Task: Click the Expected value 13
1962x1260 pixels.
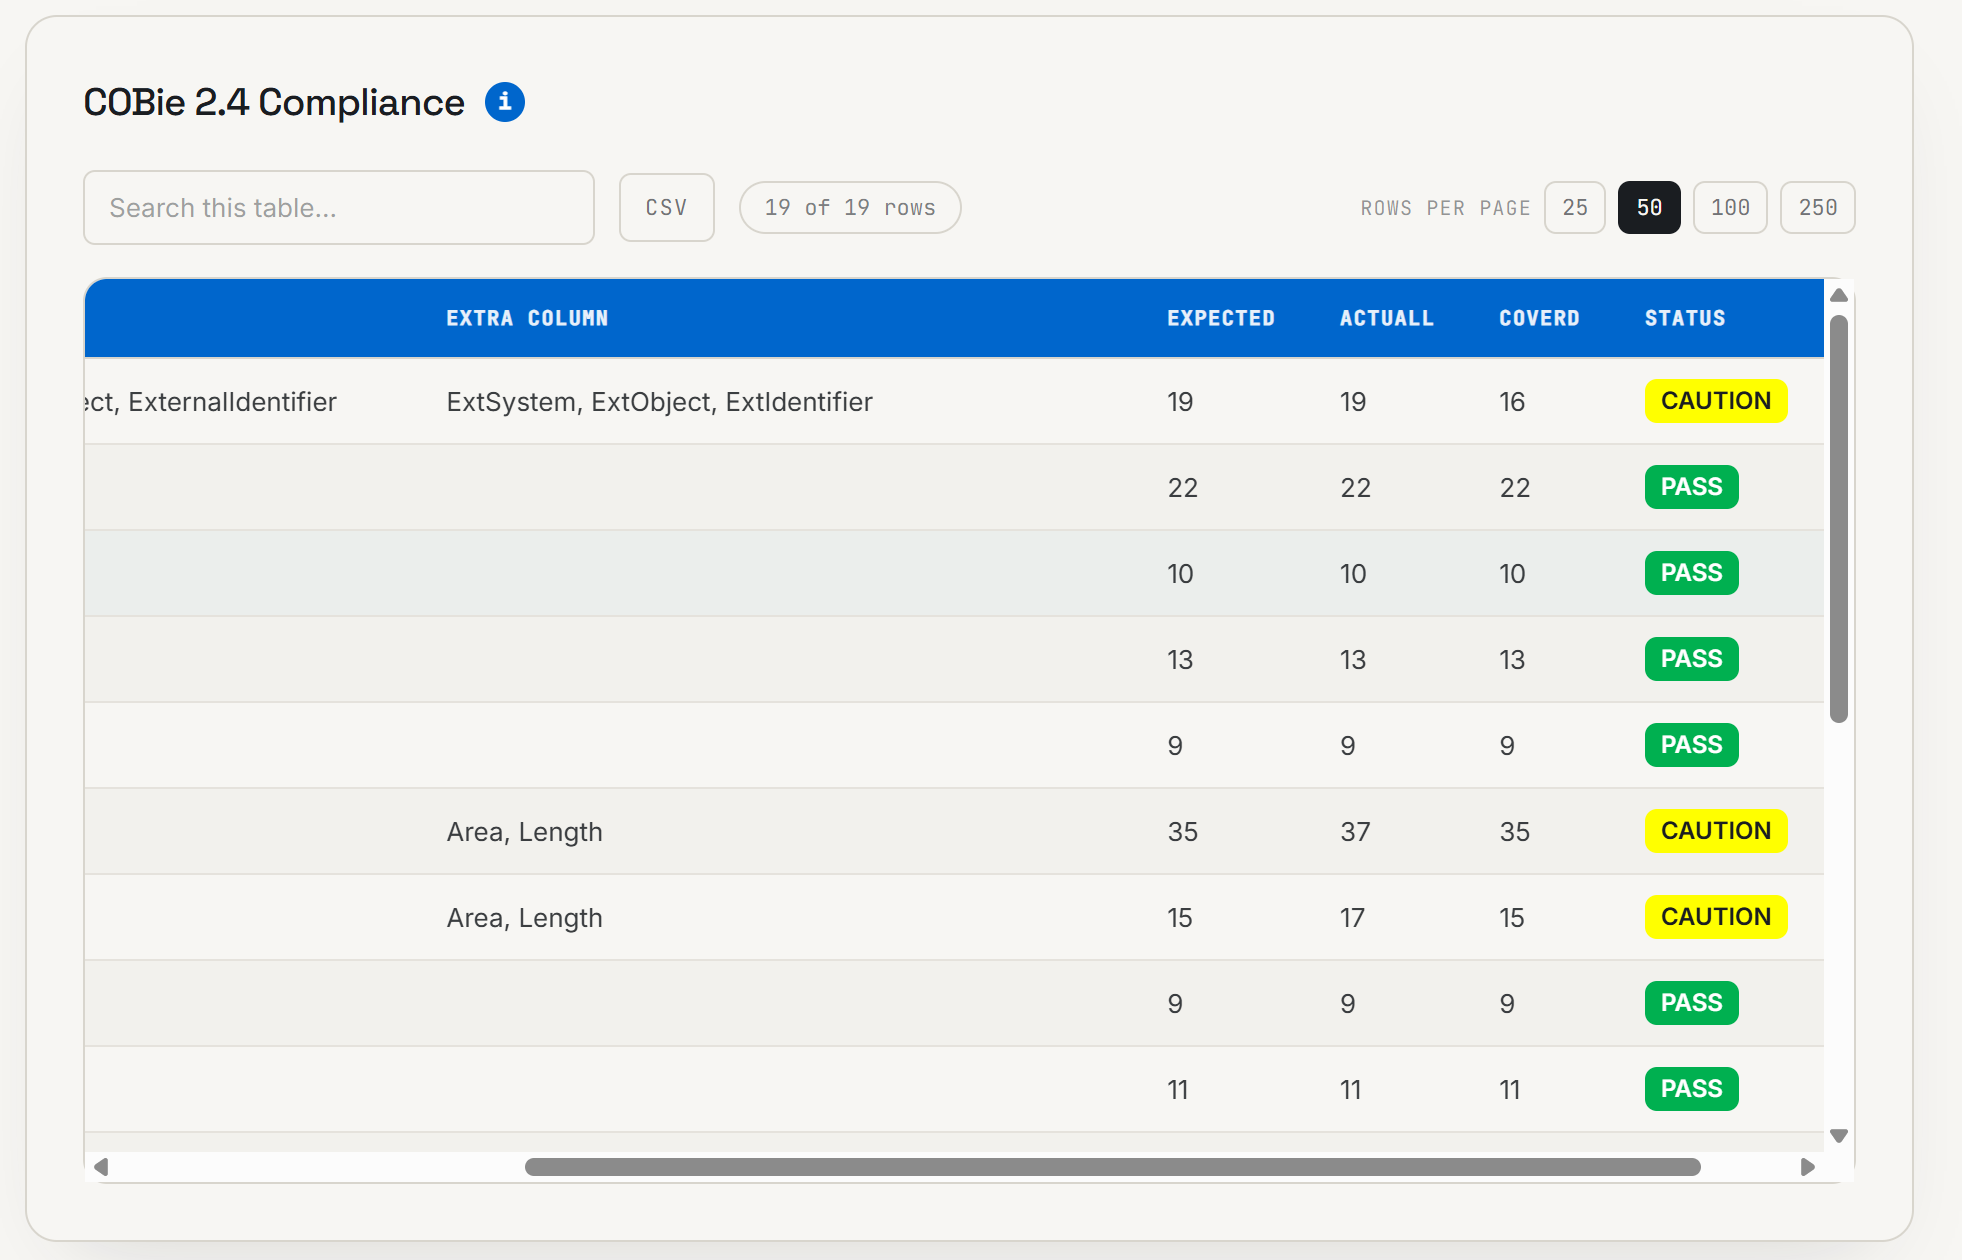Action: click(1180, 660)
